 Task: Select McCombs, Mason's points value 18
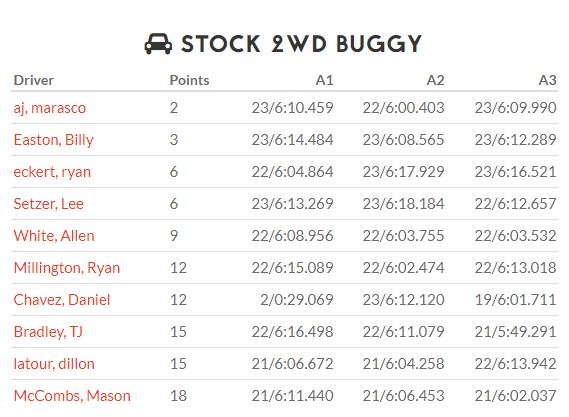(178, 396)
